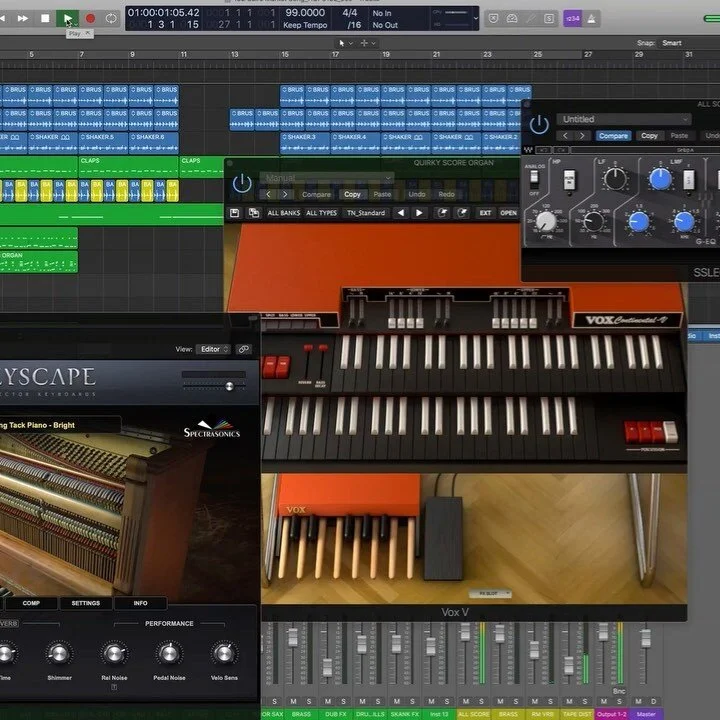Click the Velo Sens knob in Keyscape
Image resolution: width=720 pixels, height=720 pixels.
224,652
